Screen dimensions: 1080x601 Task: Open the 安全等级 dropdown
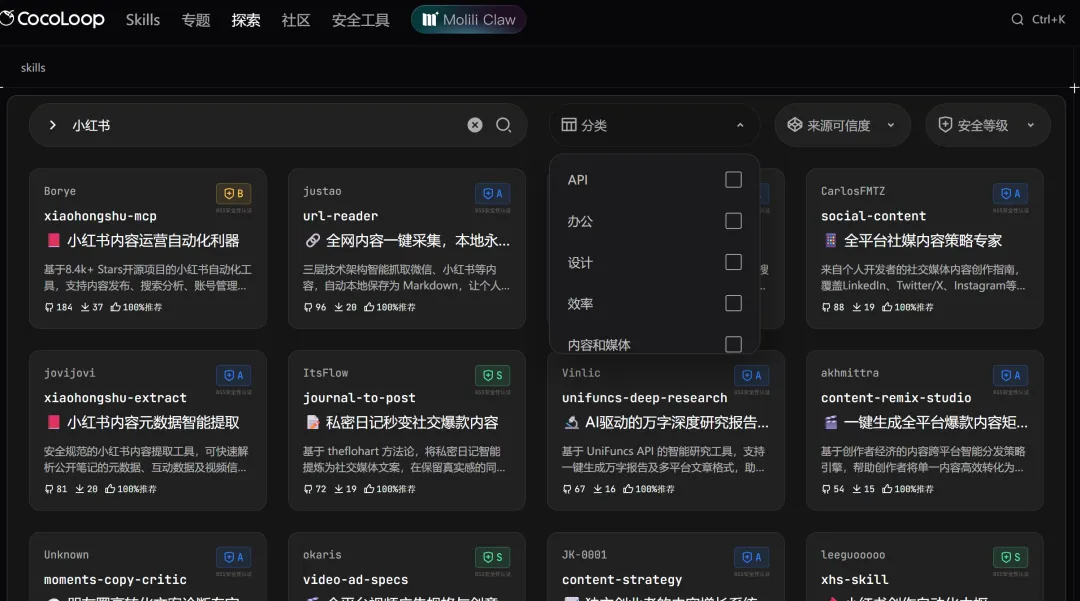987,125
